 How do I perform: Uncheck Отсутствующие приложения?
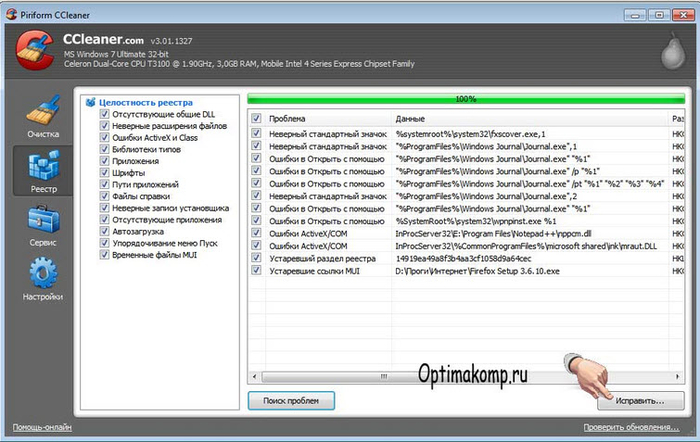(x=104, y=219)
